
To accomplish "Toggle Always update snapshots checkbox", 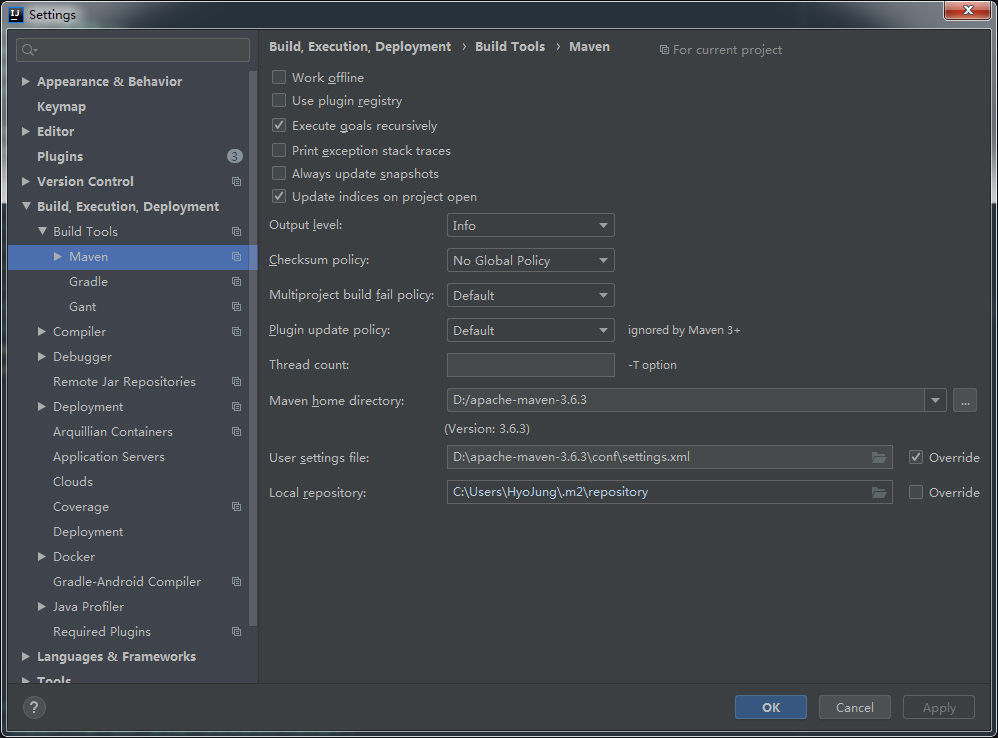I will (279, 174).
